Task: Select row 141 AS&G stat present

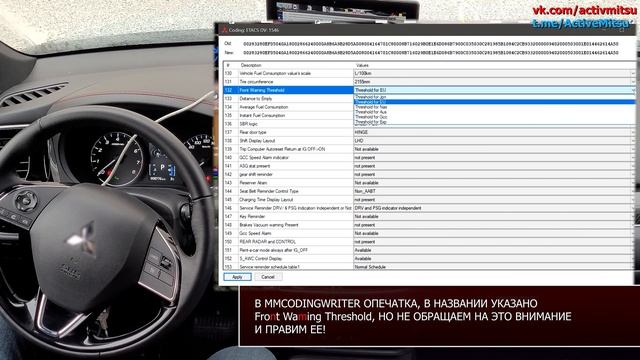Action: coord(288,166)
